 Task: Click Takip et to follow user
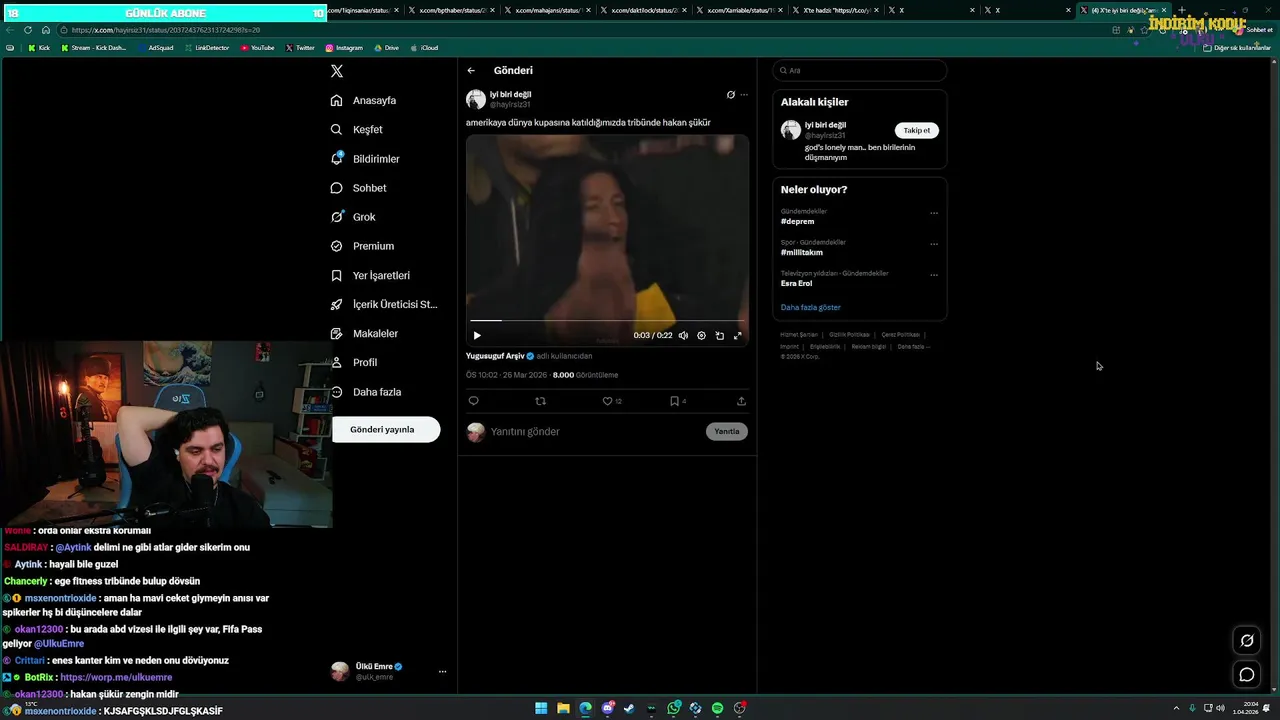click(x=917, y=130)
